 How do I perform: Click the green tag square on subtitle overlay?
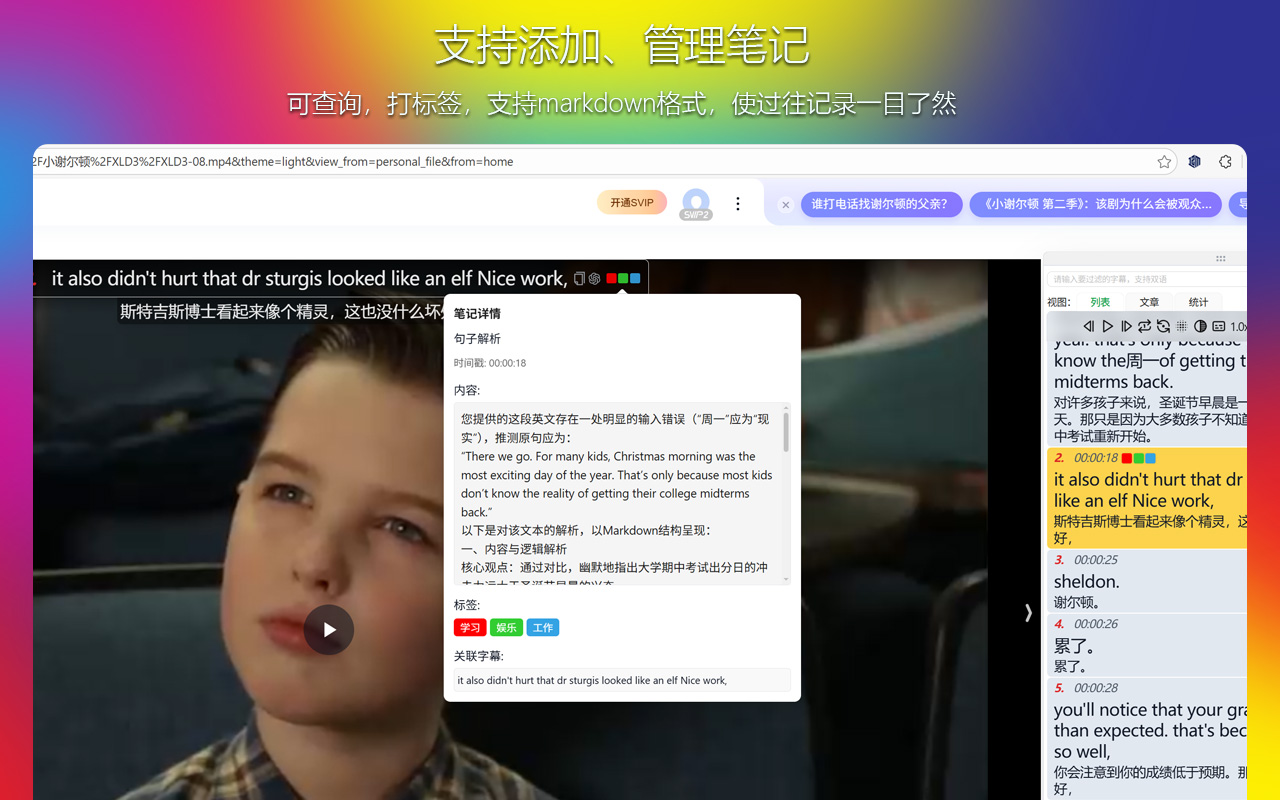point(623,279)
